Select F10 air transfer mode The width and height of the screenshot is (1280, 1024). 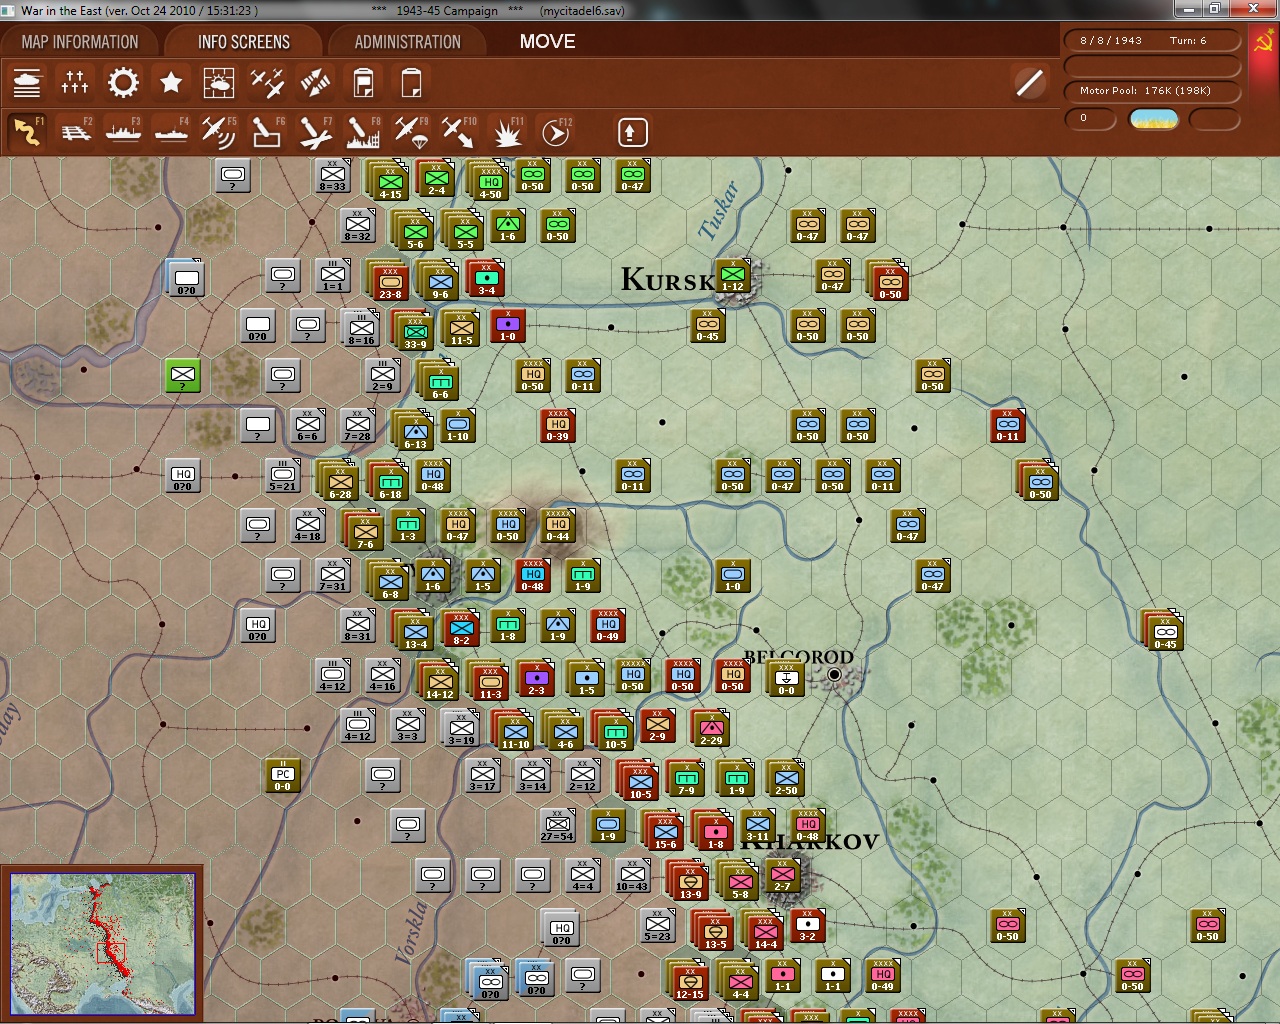pos(459,132)
